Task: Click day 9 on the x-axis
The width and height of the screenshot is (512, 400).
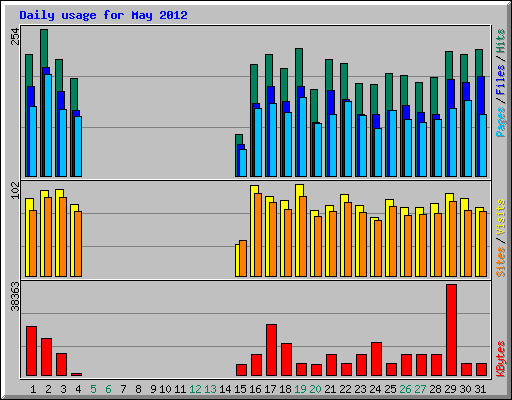Action: pos(153,389)
